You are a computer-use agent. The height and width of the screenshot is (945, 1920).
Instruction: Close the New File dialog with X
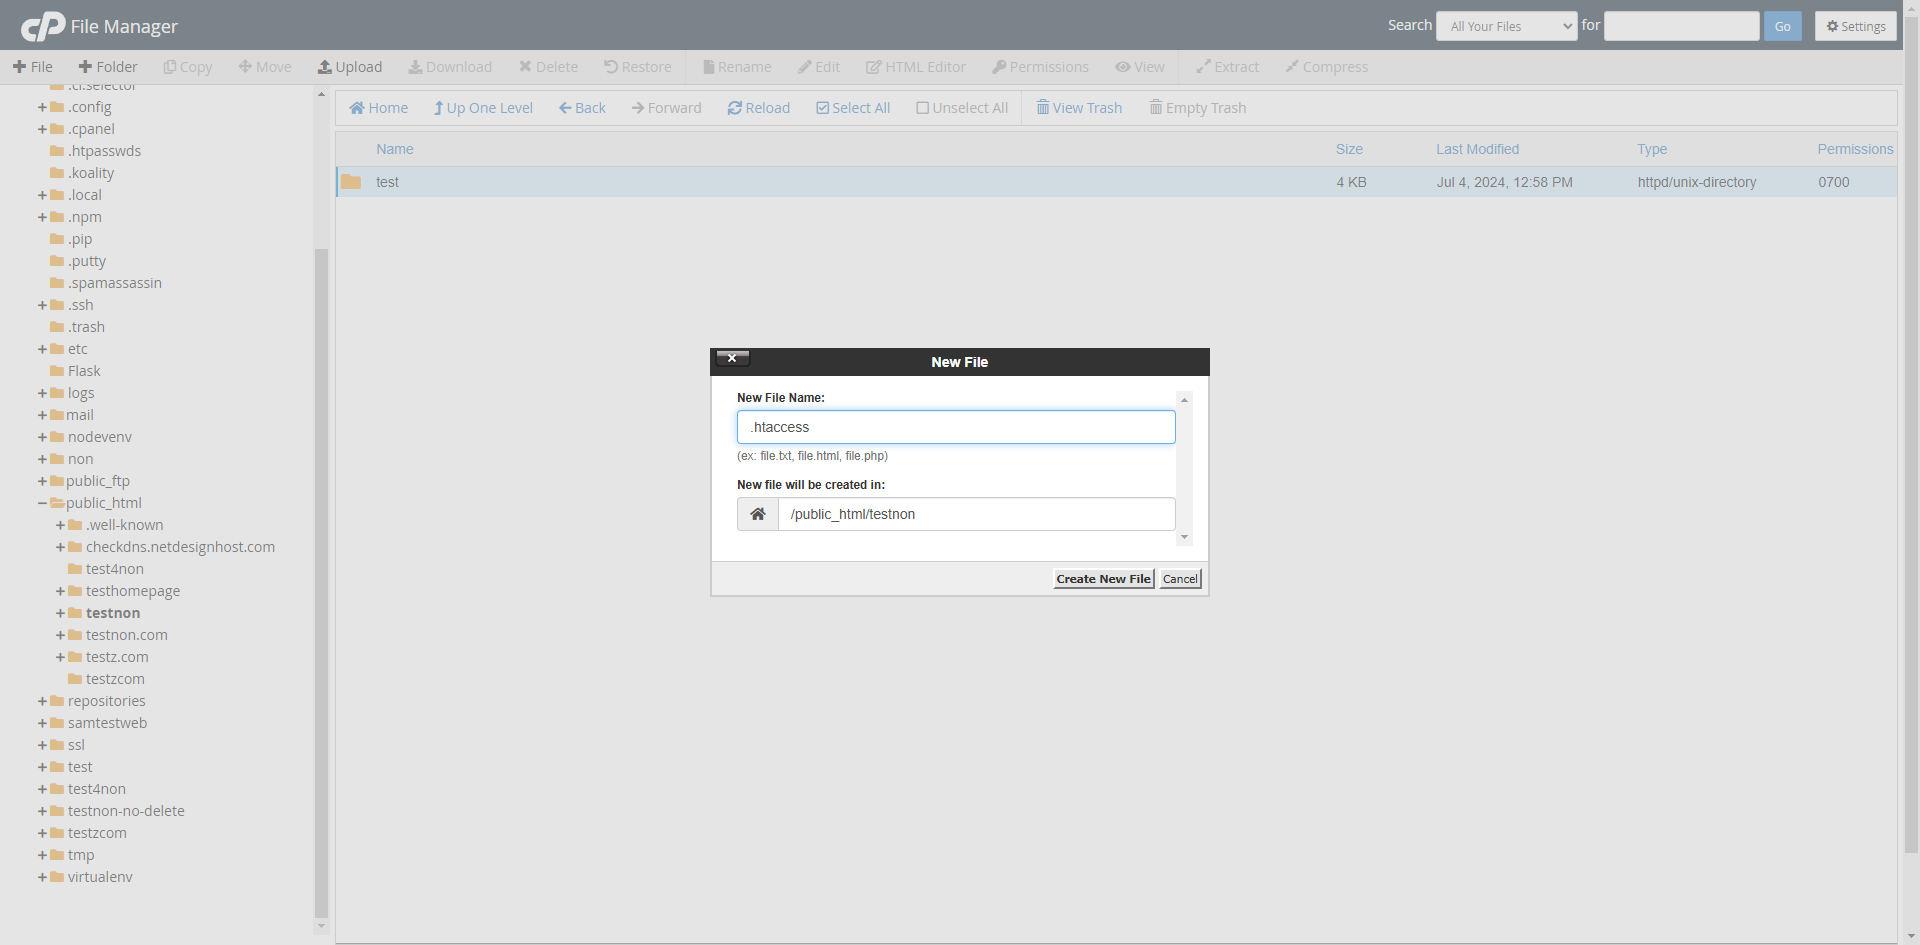tap(733, 358)
